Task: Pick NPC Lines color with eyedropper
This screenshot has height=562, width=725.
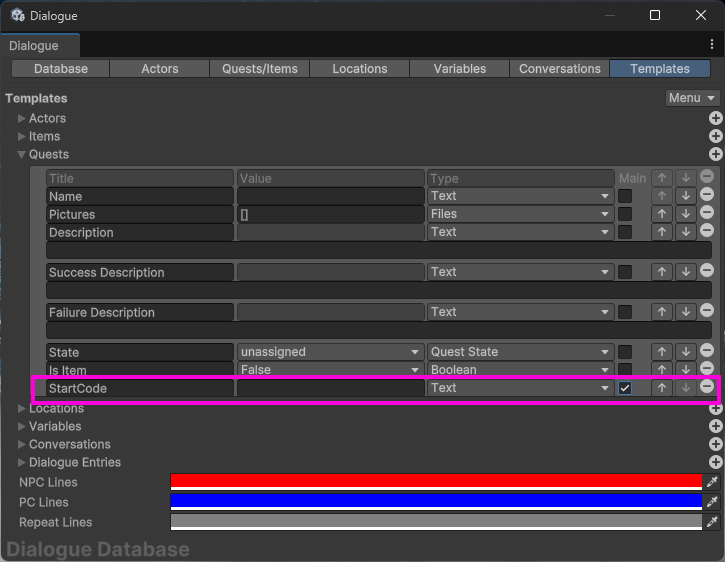Action: click(x=712, y=482)
